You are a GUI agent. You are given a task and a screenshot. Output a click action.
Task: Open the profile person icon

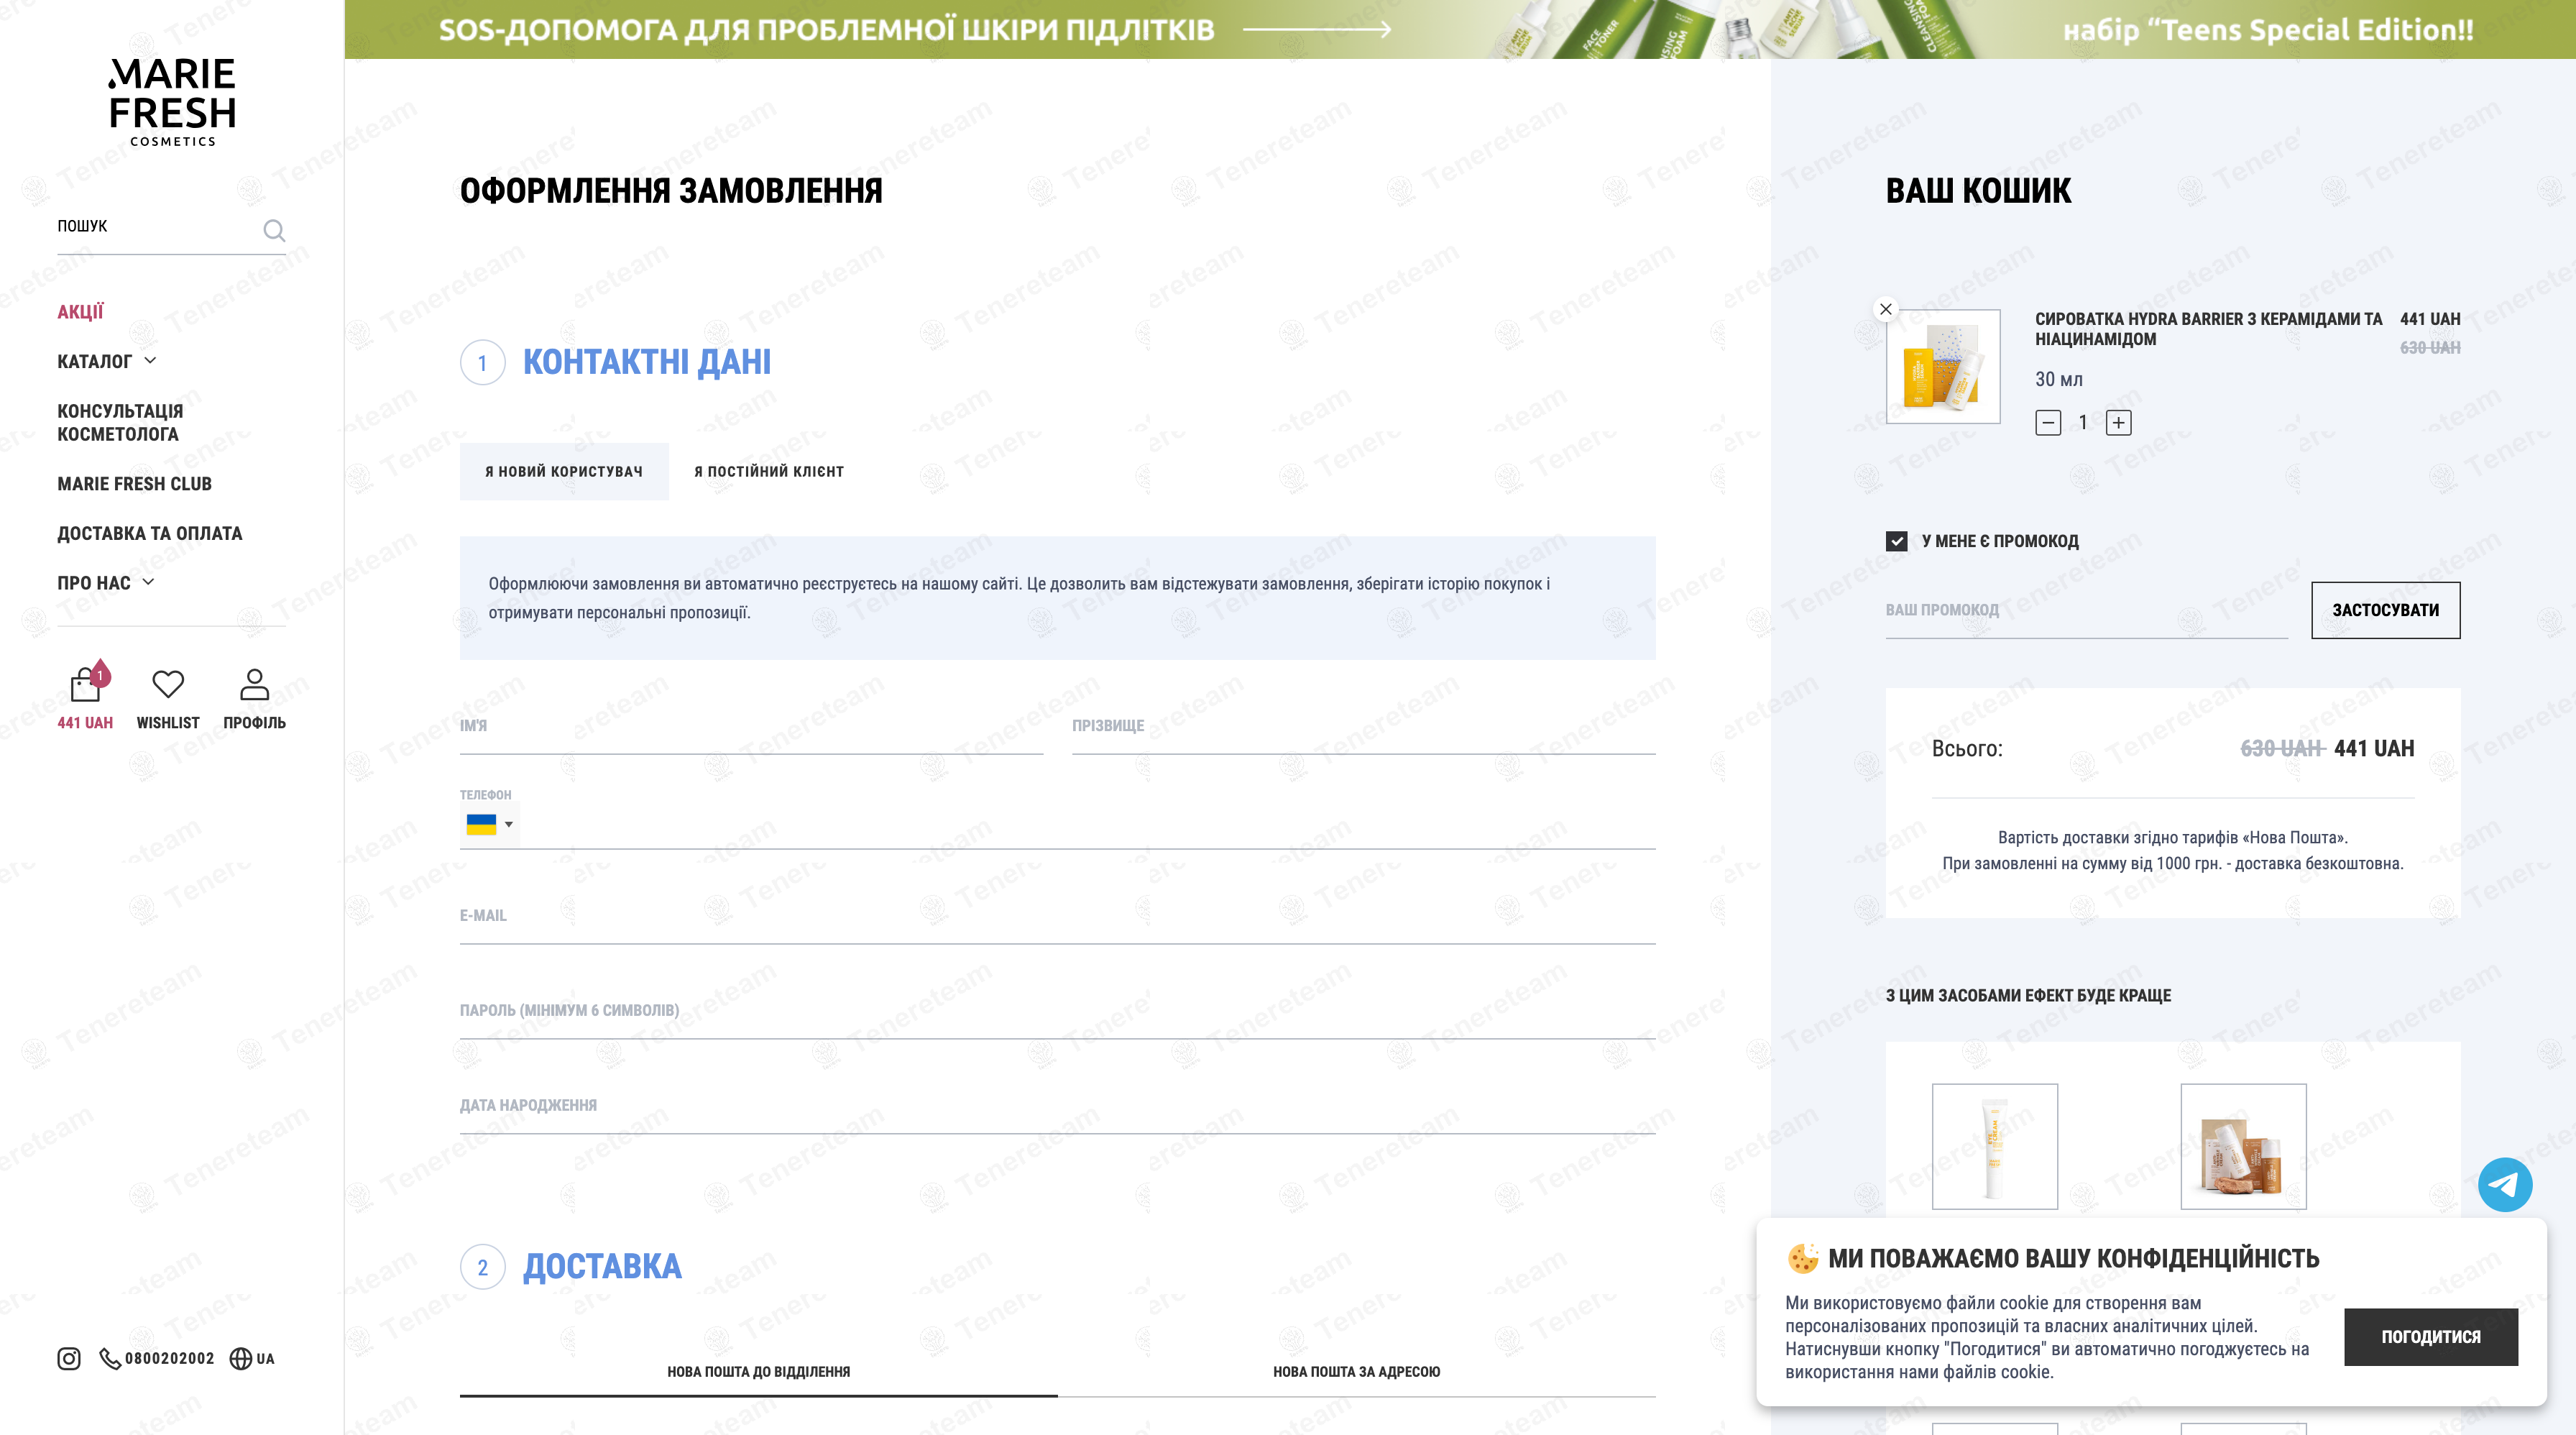pos(255,684)
